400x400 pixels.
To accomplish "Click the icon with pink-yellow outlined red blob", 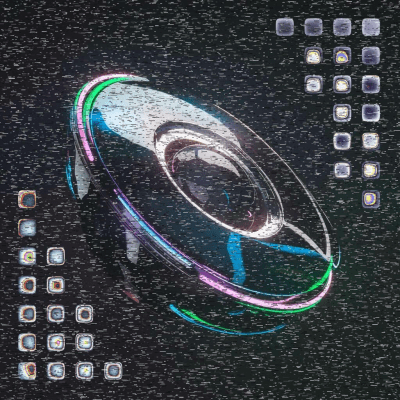I will click(27, 371).
